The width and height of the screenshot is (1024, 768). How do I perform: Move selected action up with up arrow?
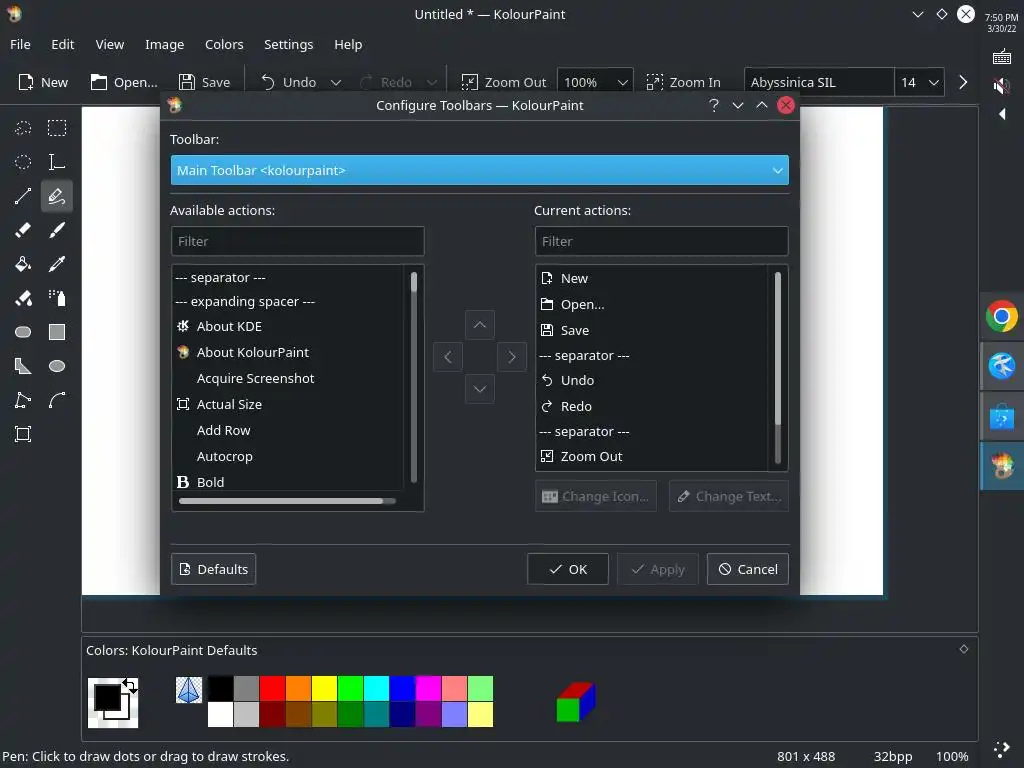tap(479, 325)
